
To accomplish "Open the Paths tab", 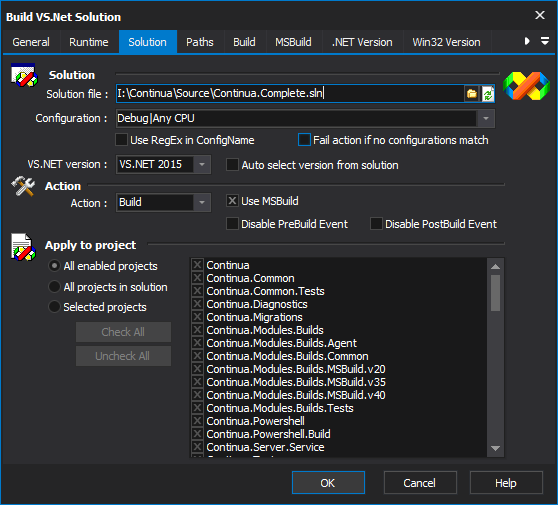I will [x=200, y=42].
